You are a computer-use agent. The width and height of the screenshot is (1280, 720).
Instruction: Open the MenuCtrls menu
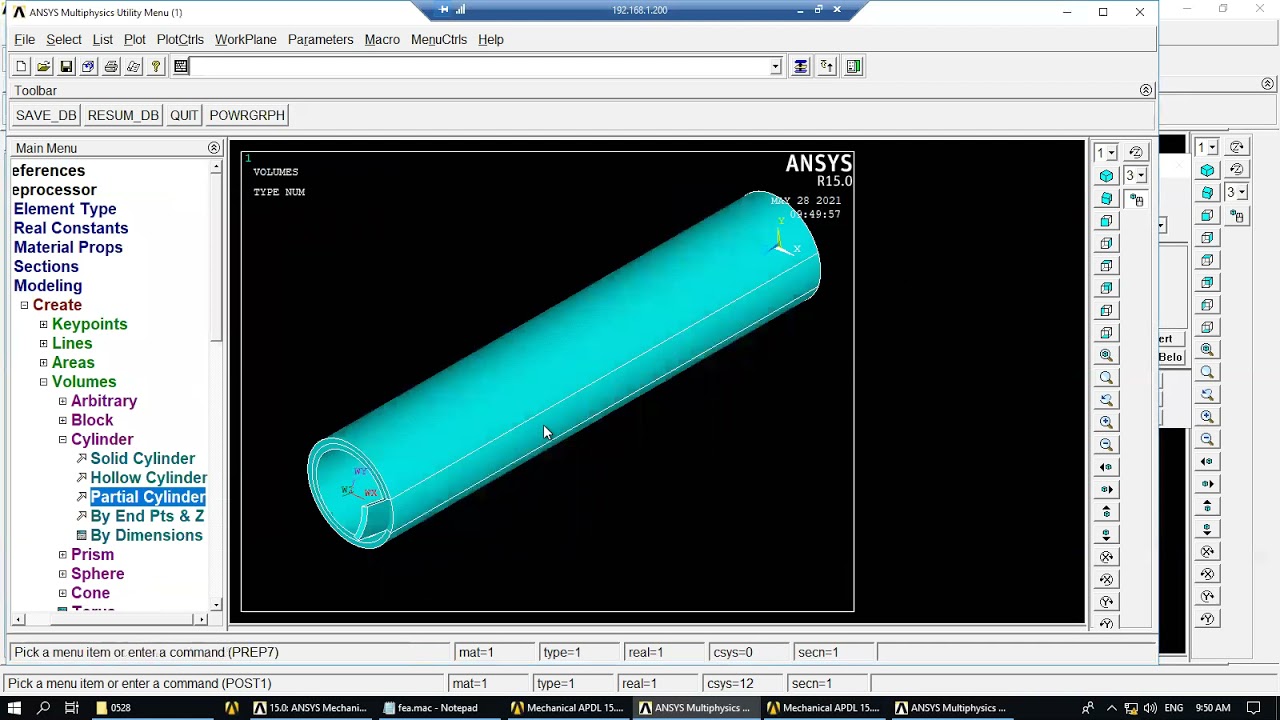439,40
